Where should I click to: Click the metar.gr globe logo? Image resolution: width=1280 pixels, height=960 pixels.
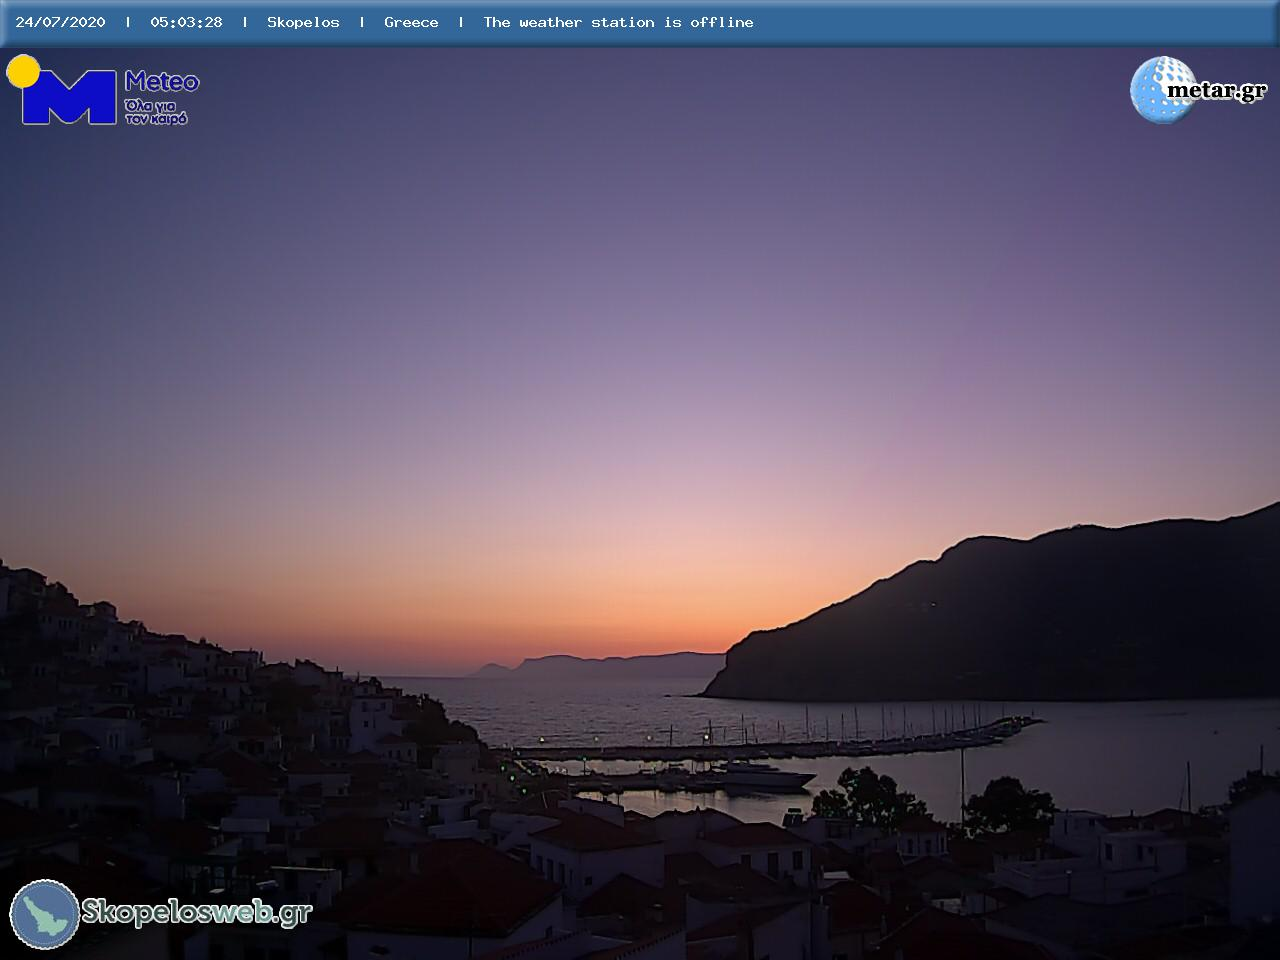point(1163,90)
